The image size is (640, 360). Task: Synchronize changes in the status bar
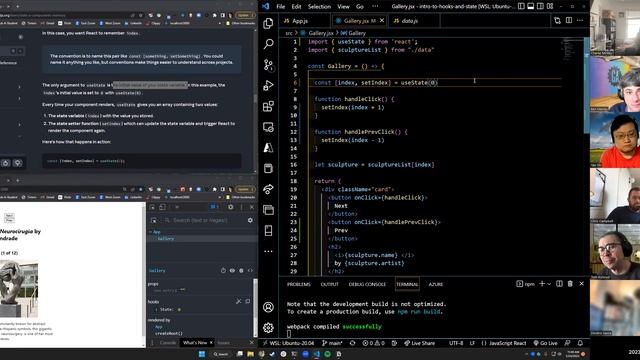click(353, 343)
